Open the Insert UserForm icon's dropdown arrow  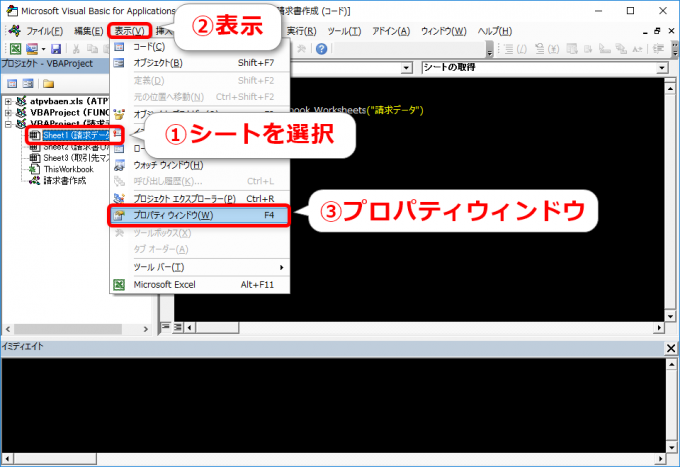tap(43, 49)
